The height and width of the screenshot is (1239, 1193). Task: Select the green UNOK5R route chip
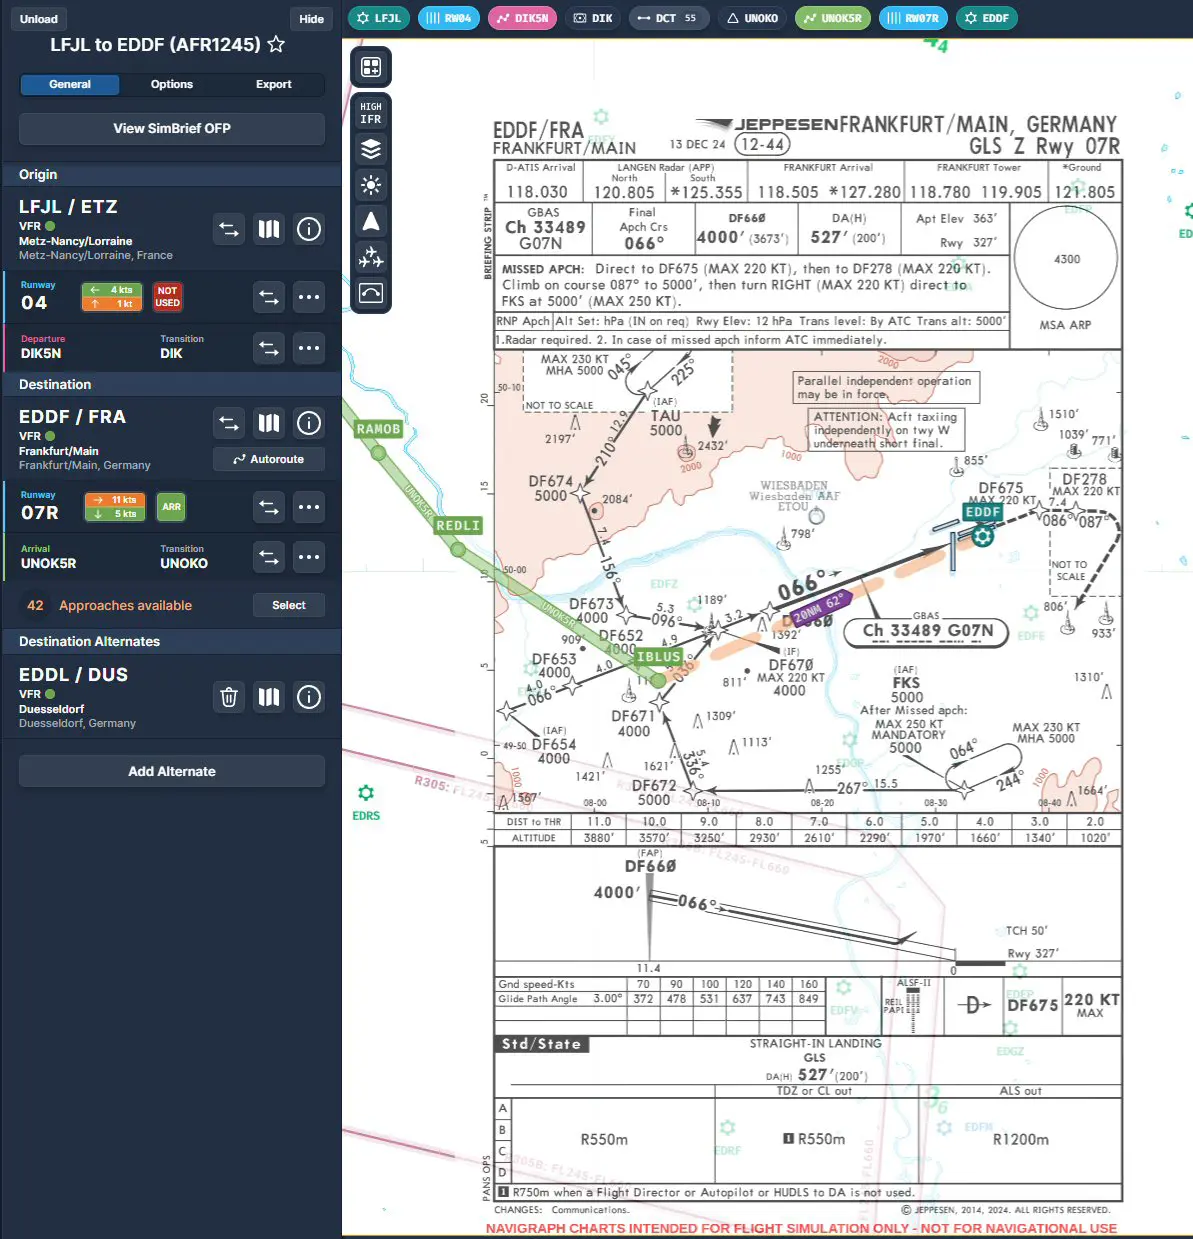[x=833, y=18]
